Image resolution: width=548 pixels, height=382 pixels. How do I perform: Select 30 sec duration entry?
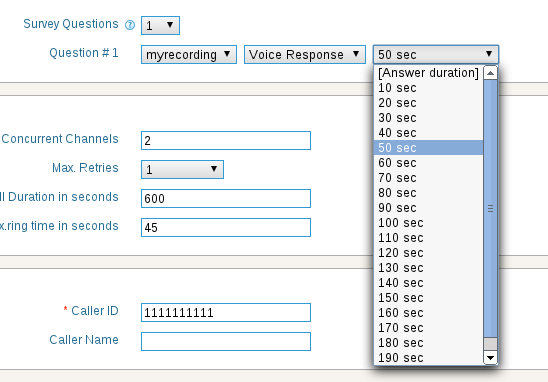428,118
